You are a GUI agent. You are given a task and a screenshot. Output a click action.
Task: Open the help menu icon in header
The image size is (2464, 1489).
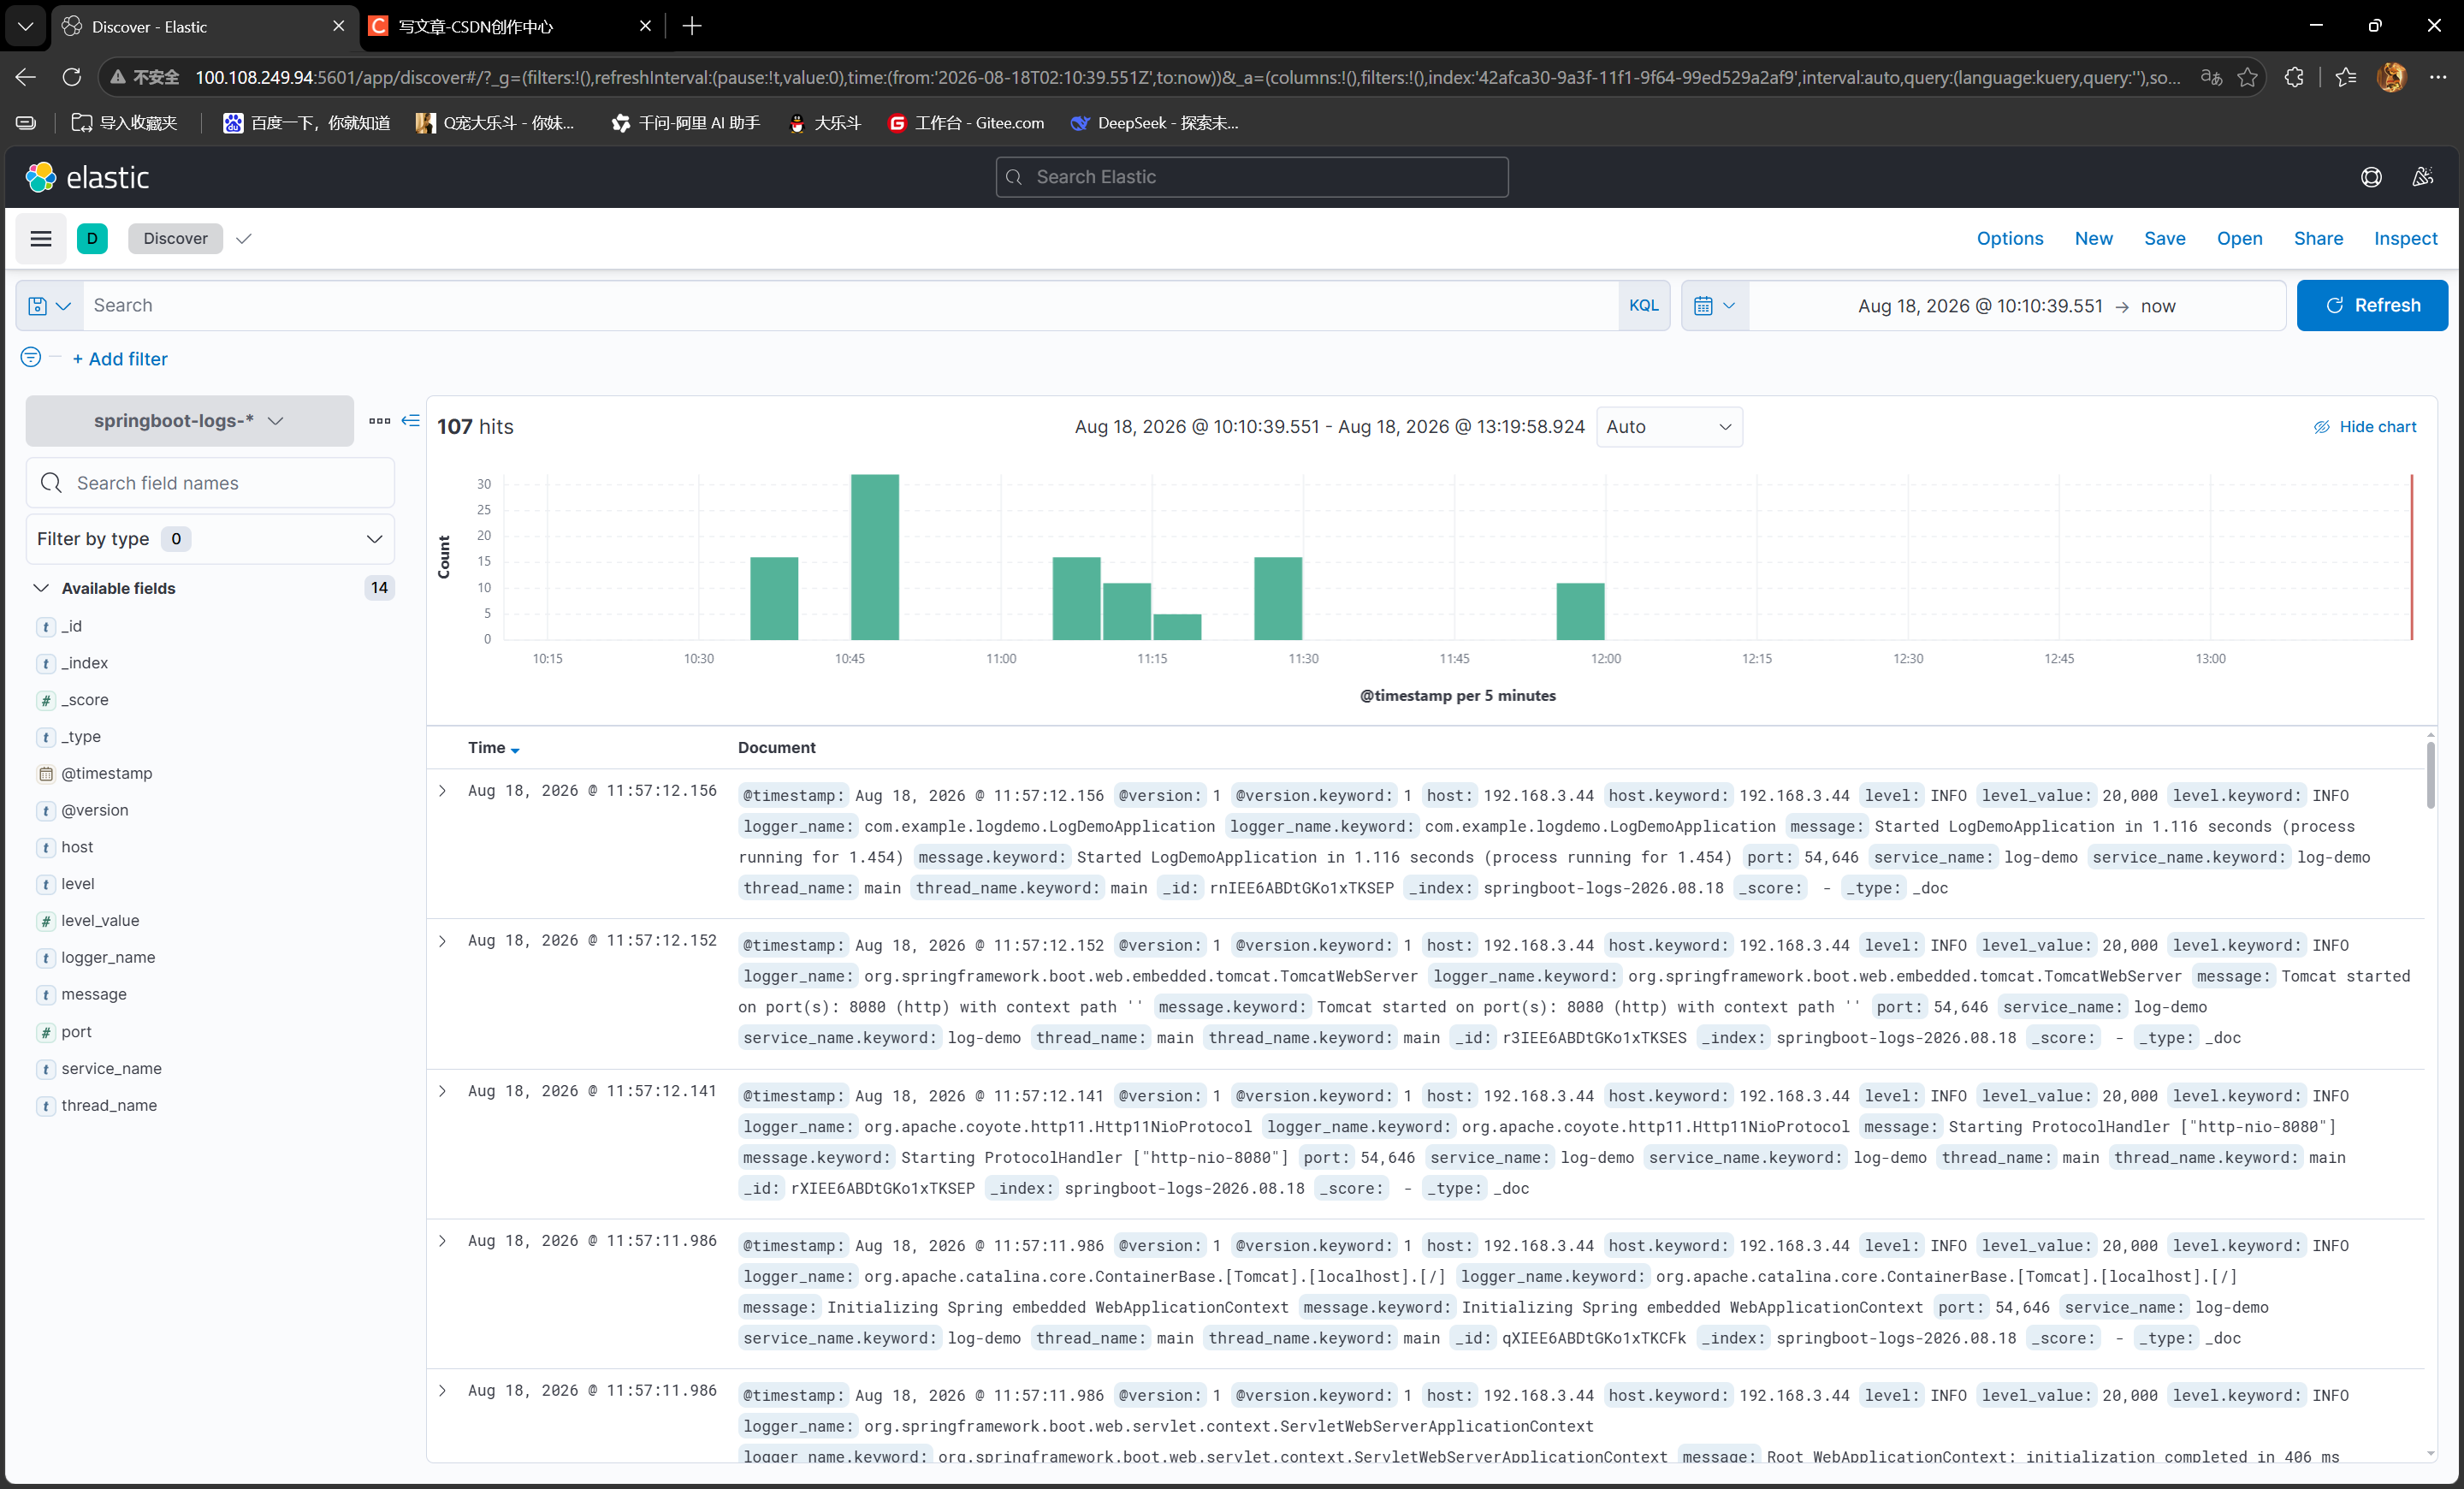[x=2371, y=177]
